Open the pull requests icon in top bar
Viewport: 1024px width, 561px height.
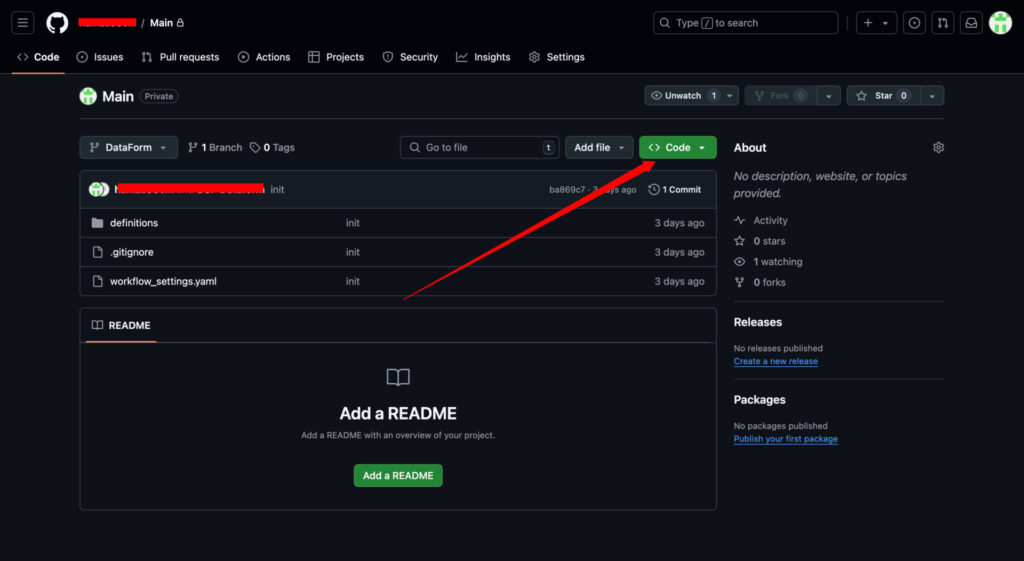pos(942,23)
